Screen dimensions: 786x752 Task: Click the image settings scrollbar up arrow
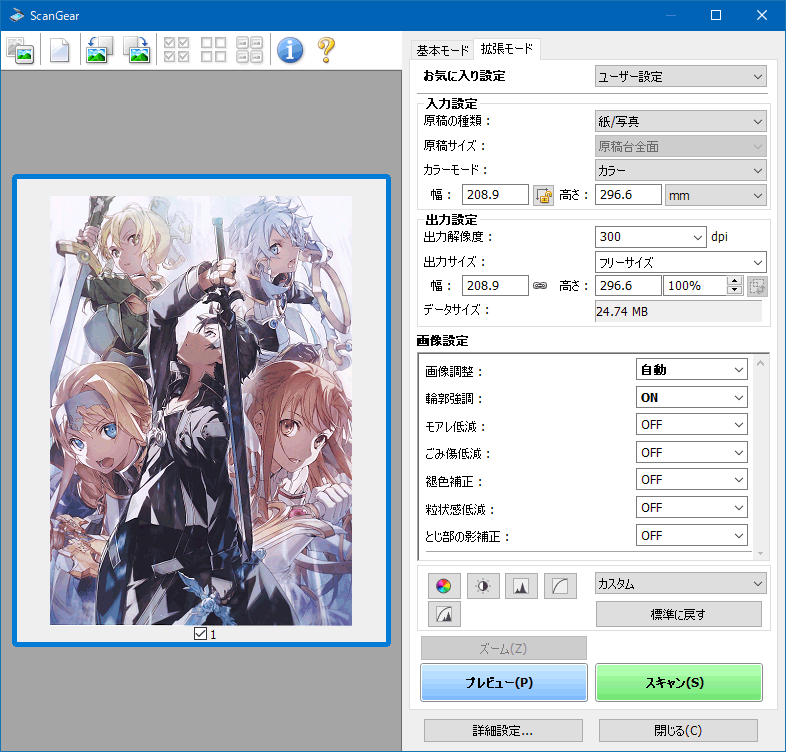click(x=760, y=363)
